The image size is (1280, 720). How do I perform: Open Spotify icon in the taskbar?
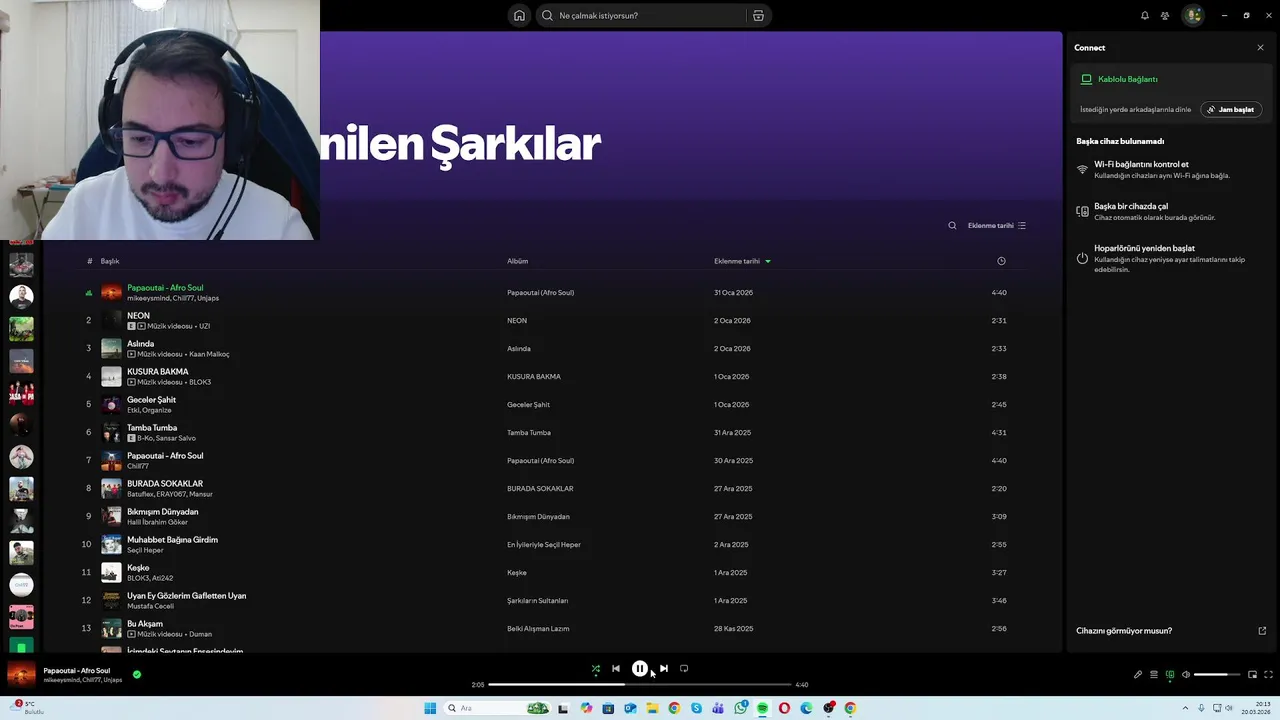(x=762, y=708)
